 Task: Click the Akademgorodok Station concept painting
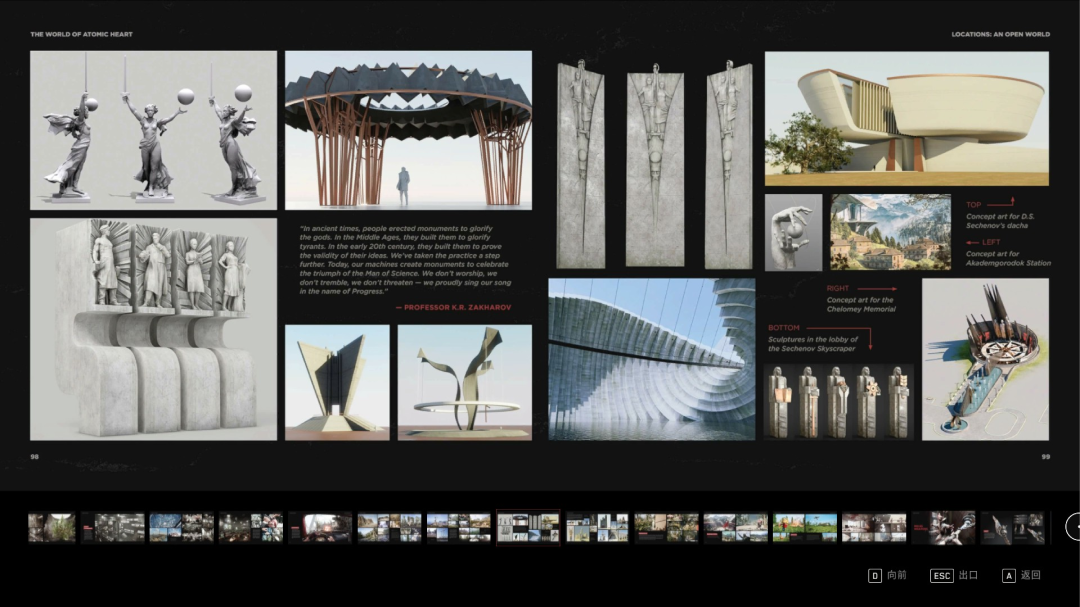pyautogui.click(x=891, y=232)
